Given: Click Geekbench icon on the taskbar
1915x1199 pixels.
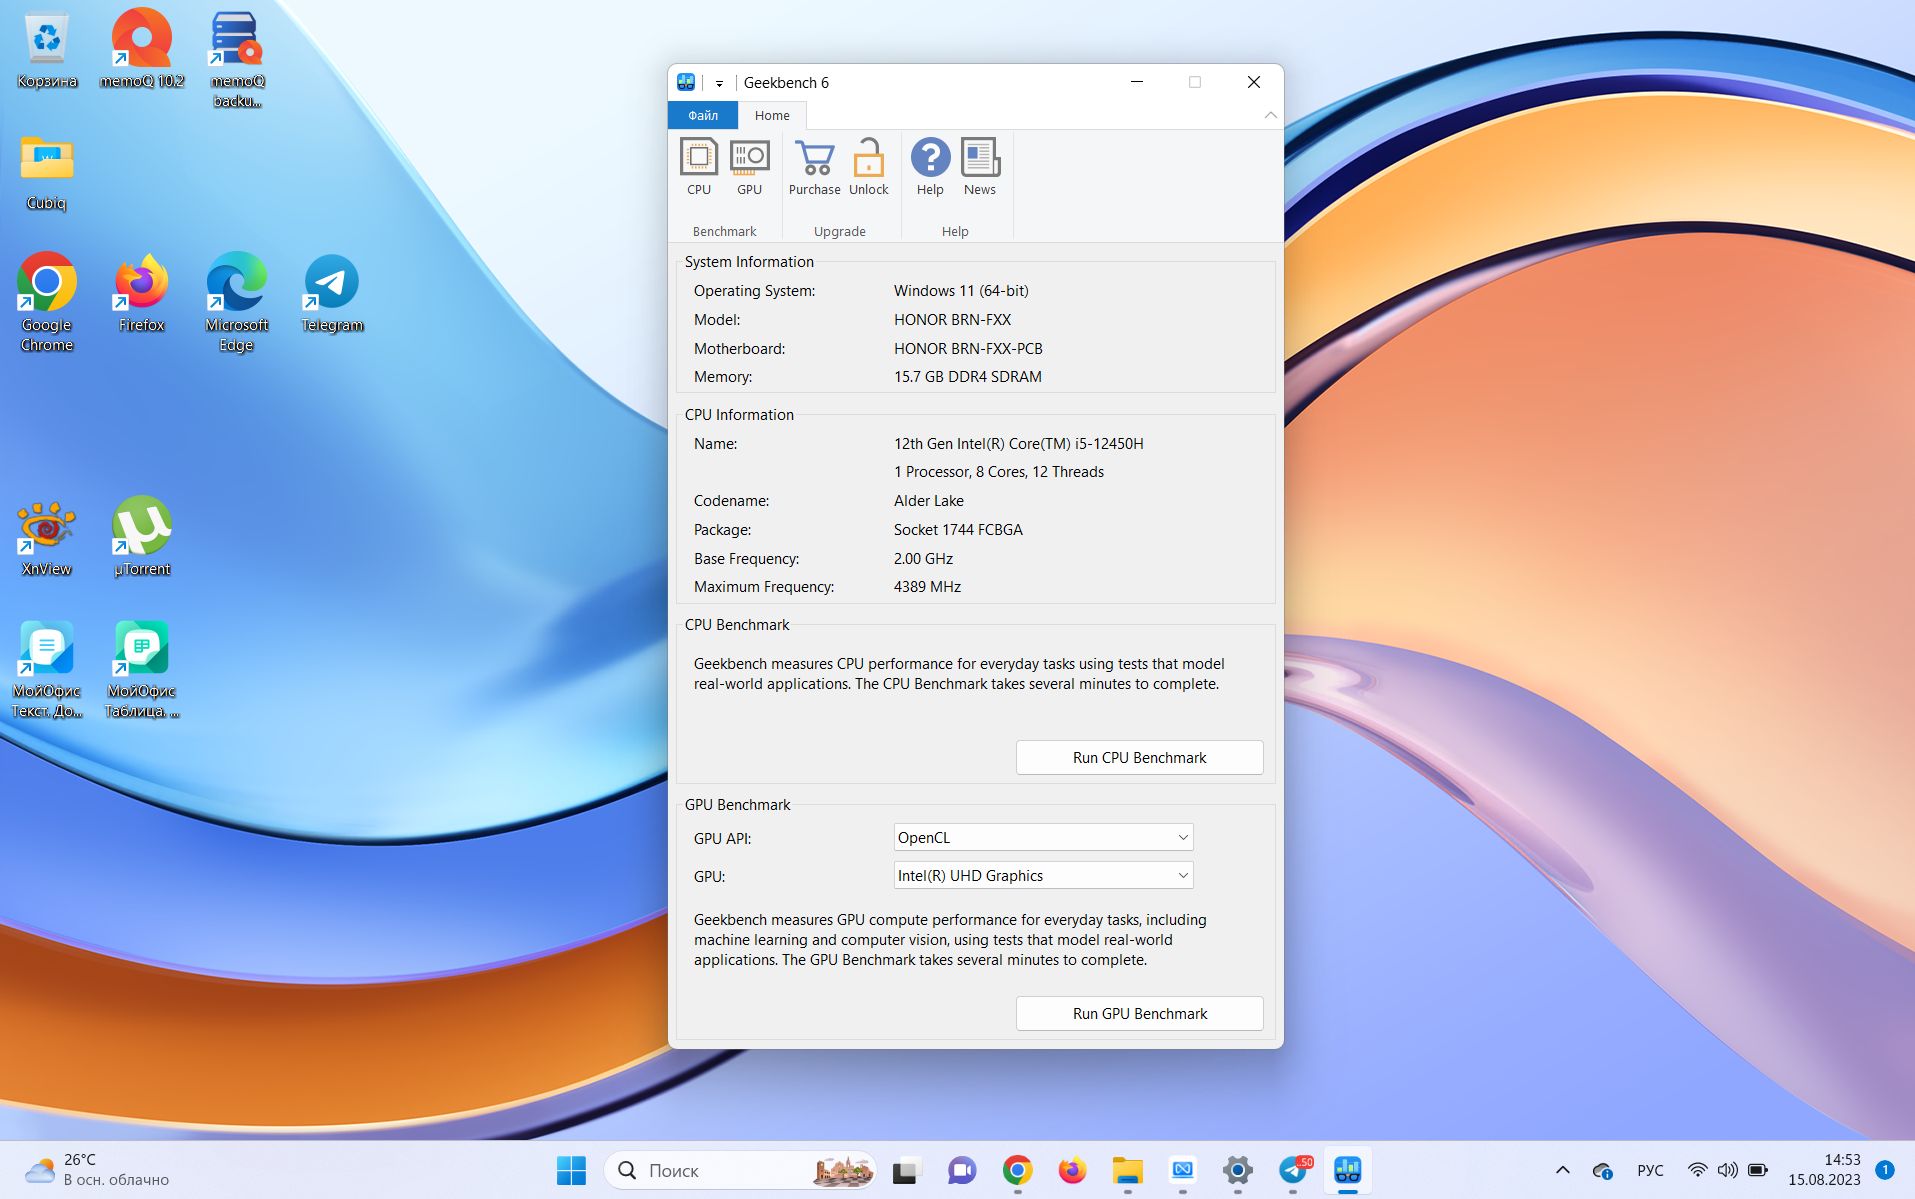Looking at the screenshot, I should [1348, 1170].
